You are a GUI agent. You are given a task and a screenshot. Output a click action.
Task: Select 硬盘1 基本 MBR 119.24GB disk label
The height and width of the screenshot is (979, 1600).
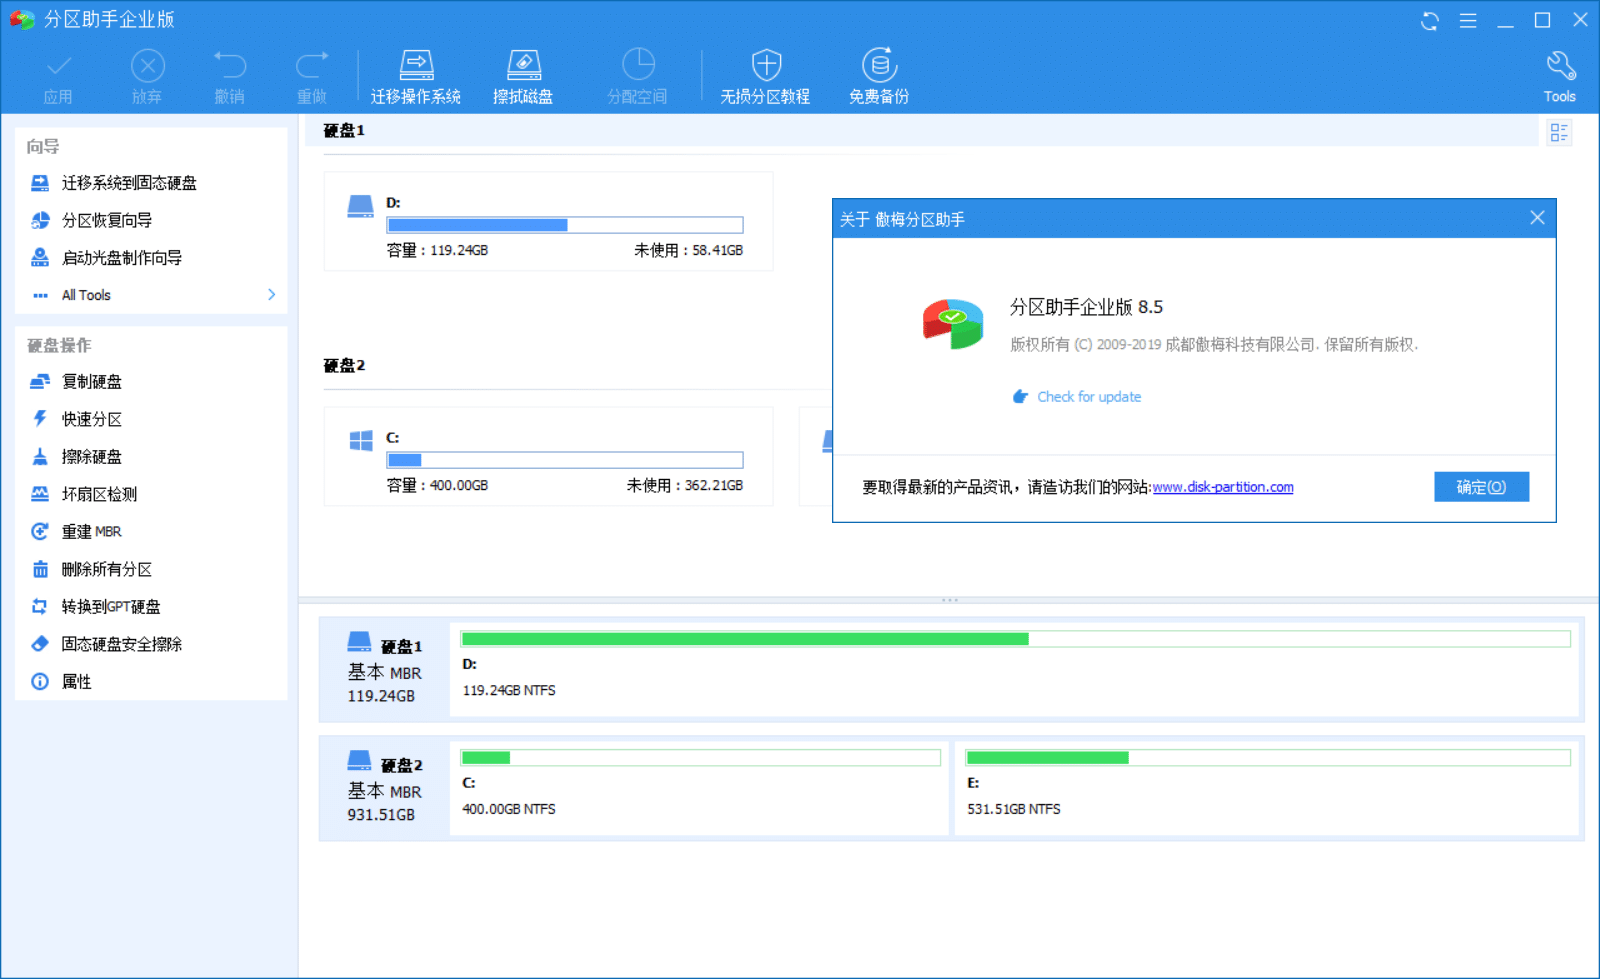point(384,668)
